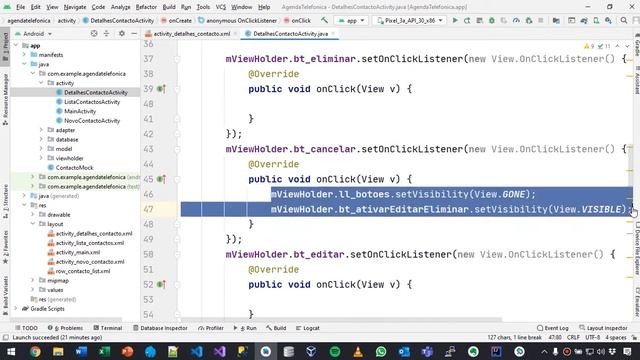Open Pixel_3a_API_30_x86 device dropdown
Screen dimensions: 640x360
tap(409, 20)
